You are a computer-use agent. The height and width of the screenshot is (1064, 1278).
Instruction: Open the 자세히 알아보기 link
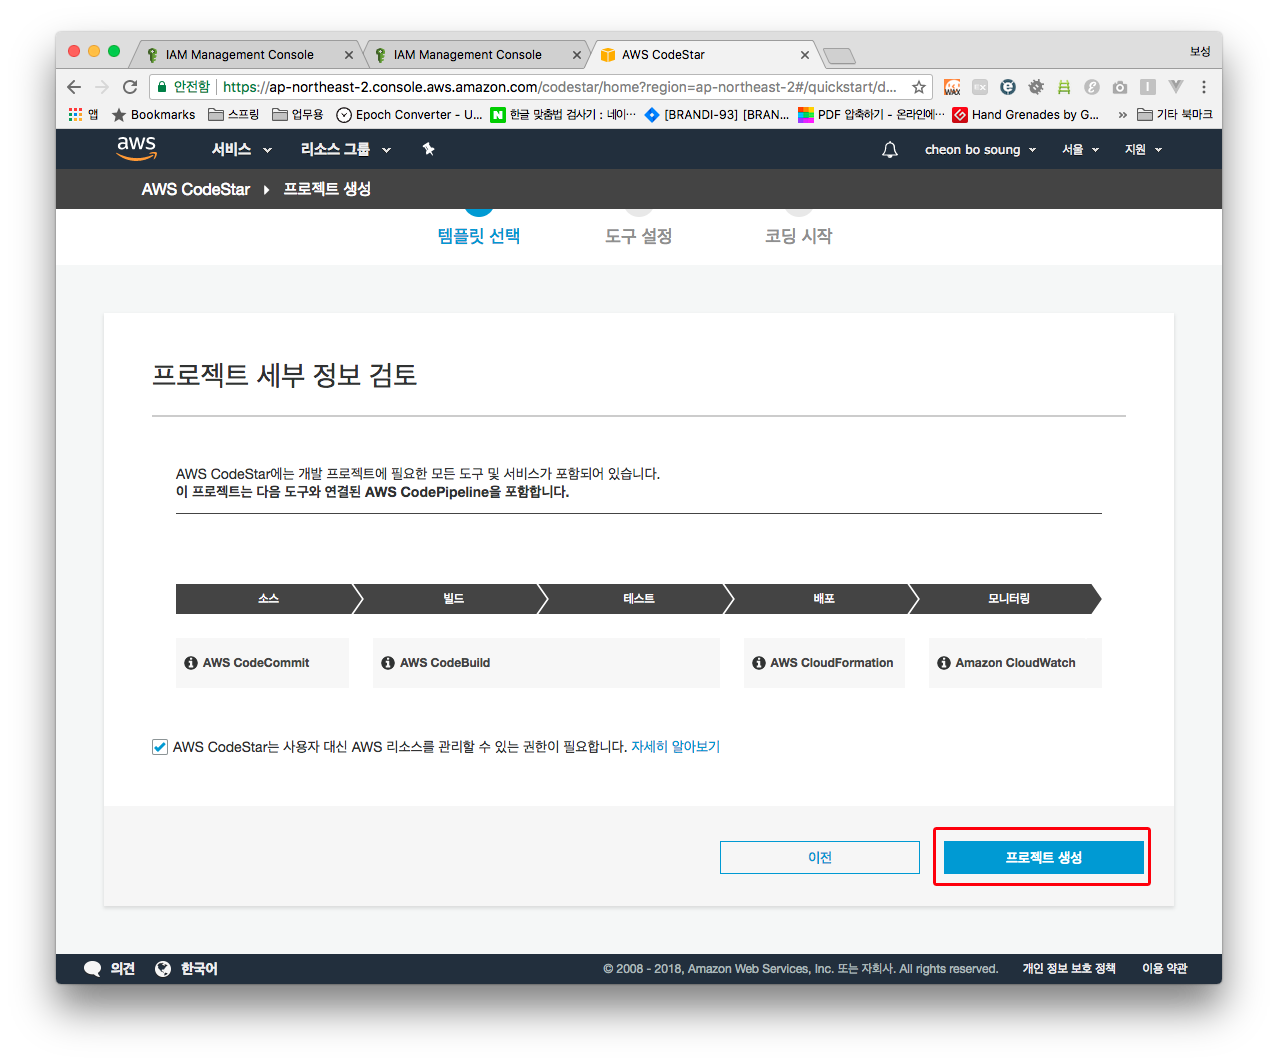point(675,747)
